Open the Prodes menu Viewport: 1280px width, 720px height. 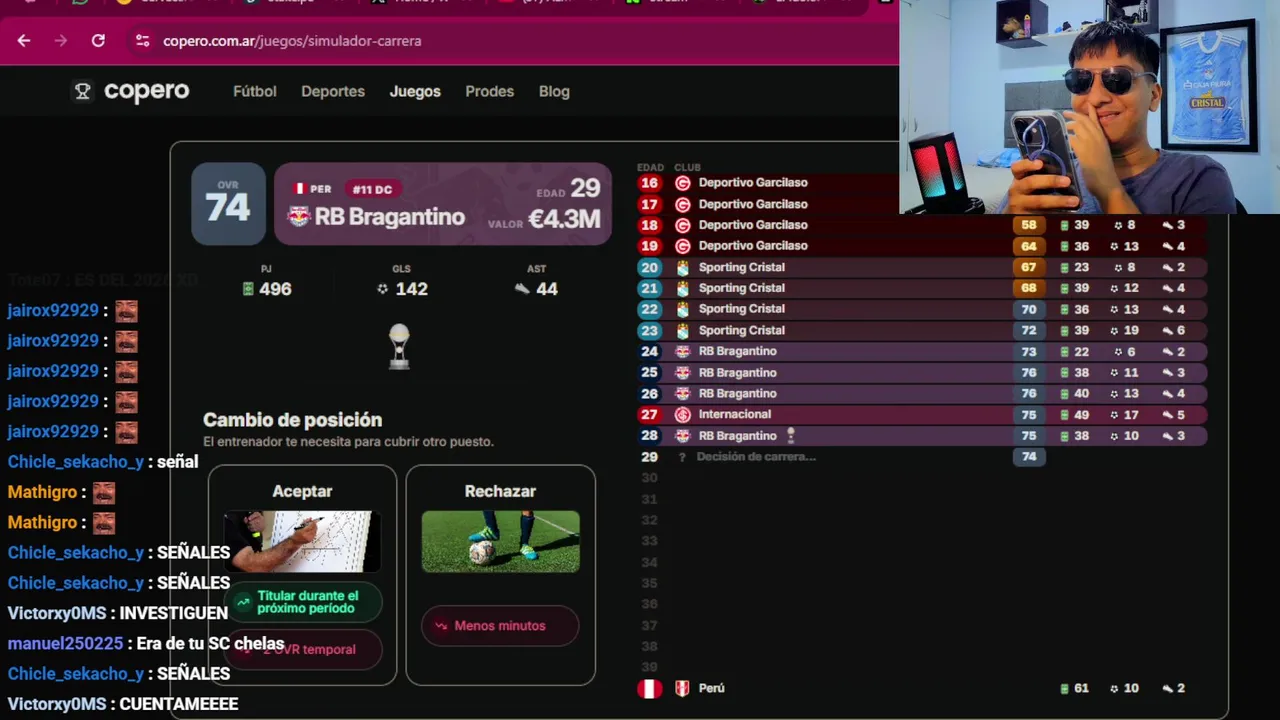pyautogui.click(x=490, y=91)
